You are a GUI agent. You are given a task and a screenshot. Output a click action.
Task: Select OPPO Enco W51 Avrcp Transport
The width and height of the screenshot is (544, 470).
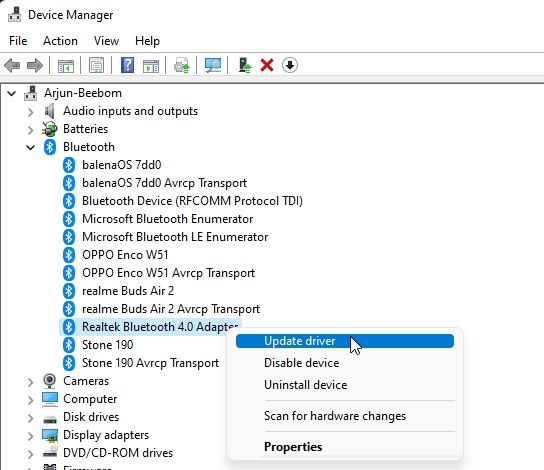(x=168, y=273)
